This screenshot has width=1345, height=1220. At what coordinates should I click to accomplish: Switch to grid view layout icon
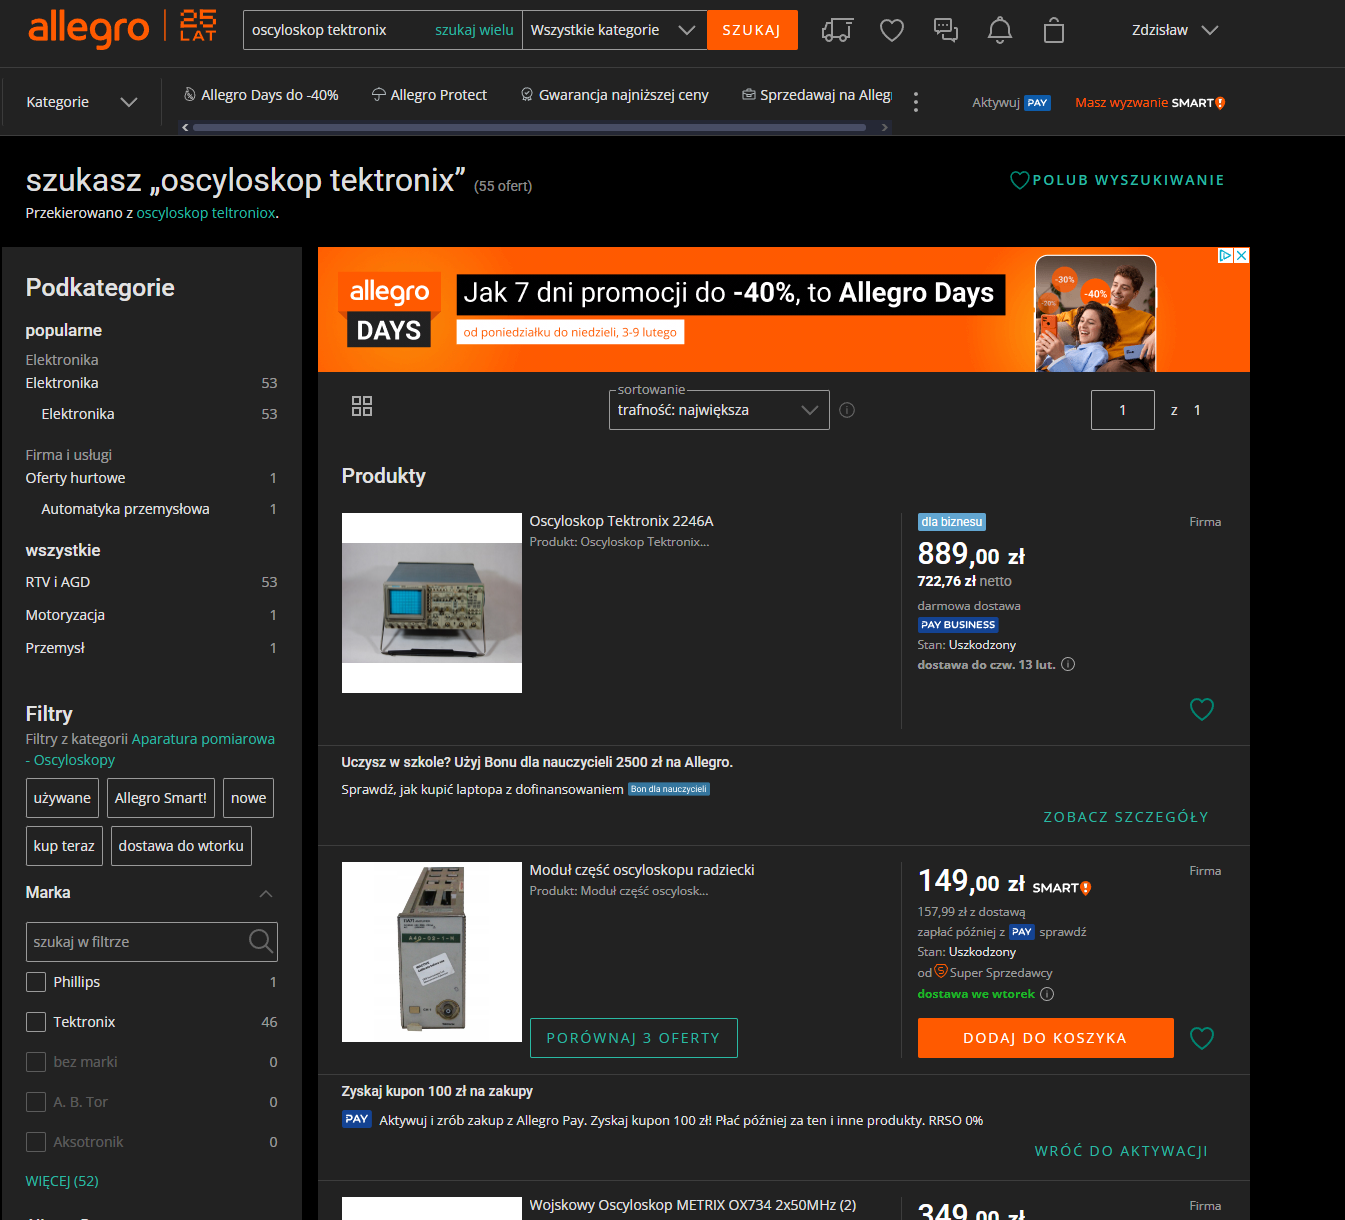pyautogui.click(x=362, y=406)
